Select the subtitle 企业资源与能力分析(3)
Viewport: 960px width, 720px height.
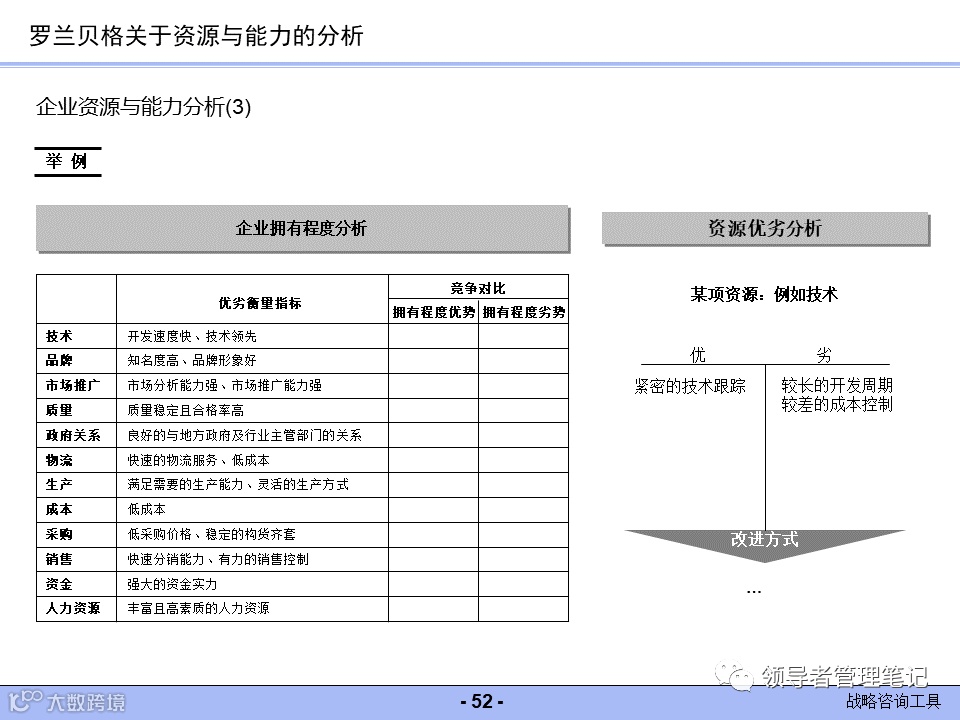click(143, 107)
